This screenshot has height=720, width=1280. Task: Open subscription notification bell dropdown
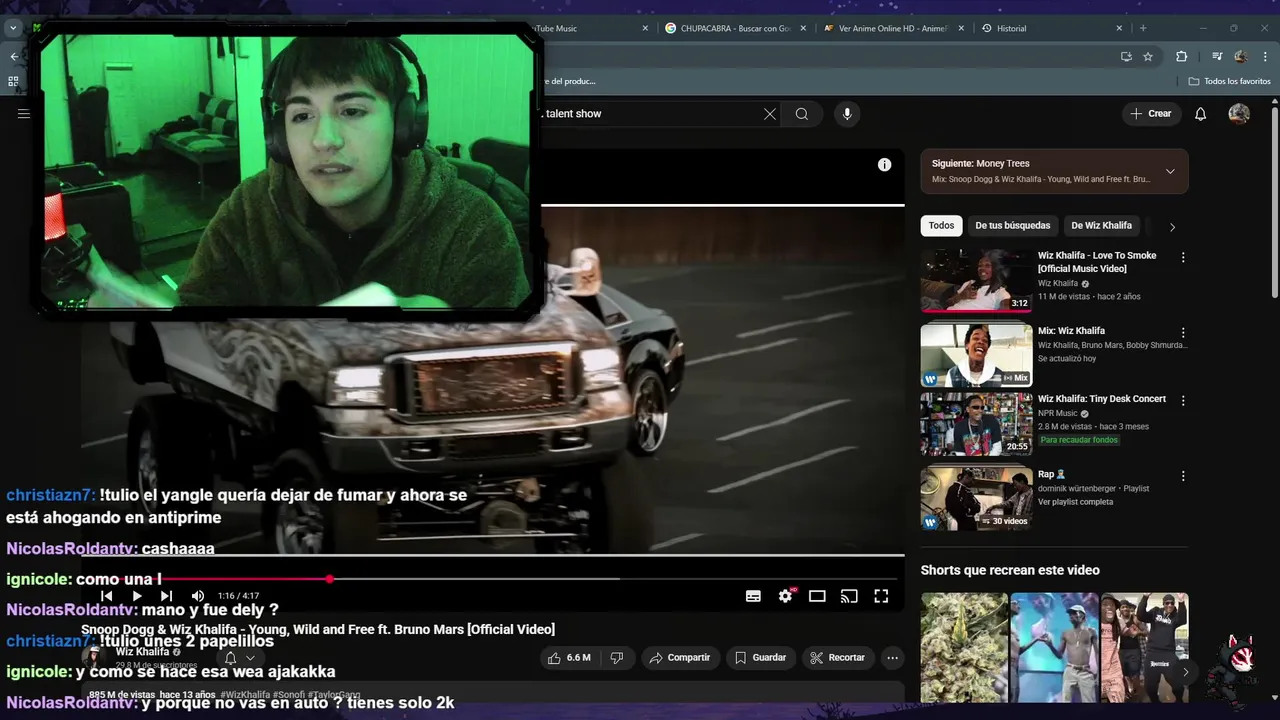coord(240,658)
